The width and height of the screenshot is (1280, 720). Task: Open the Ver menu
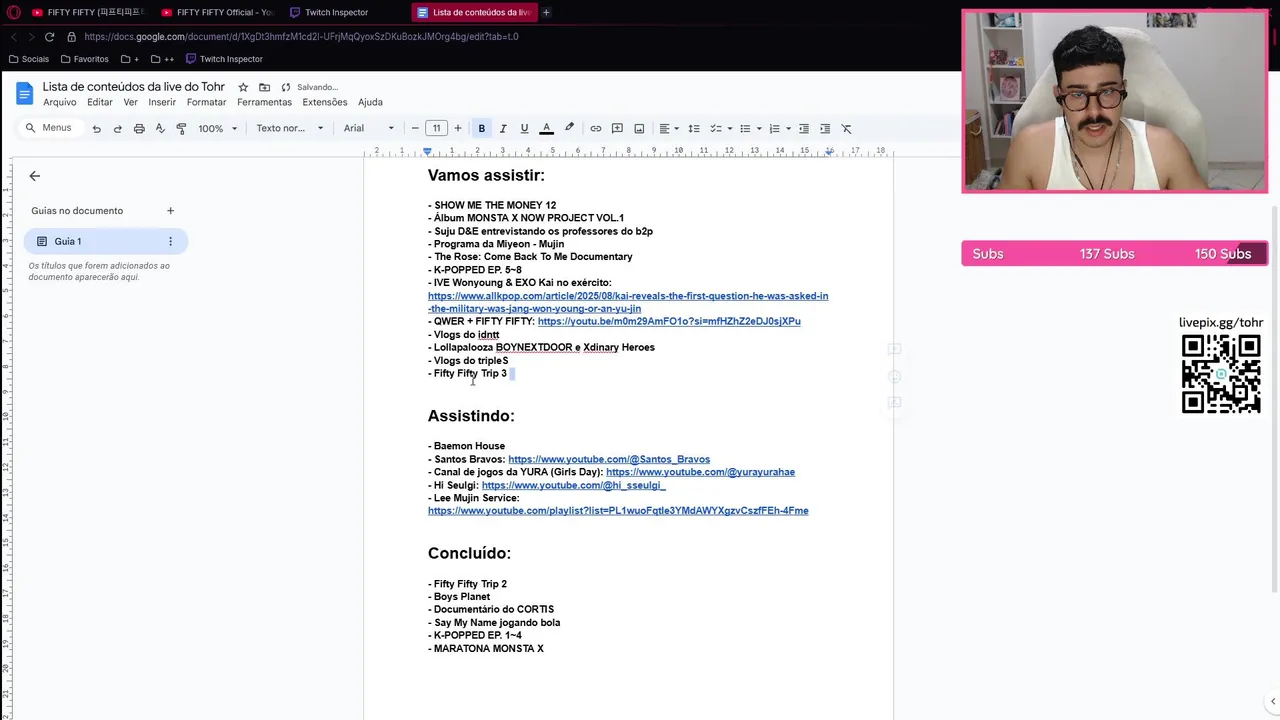click(131, 102)
